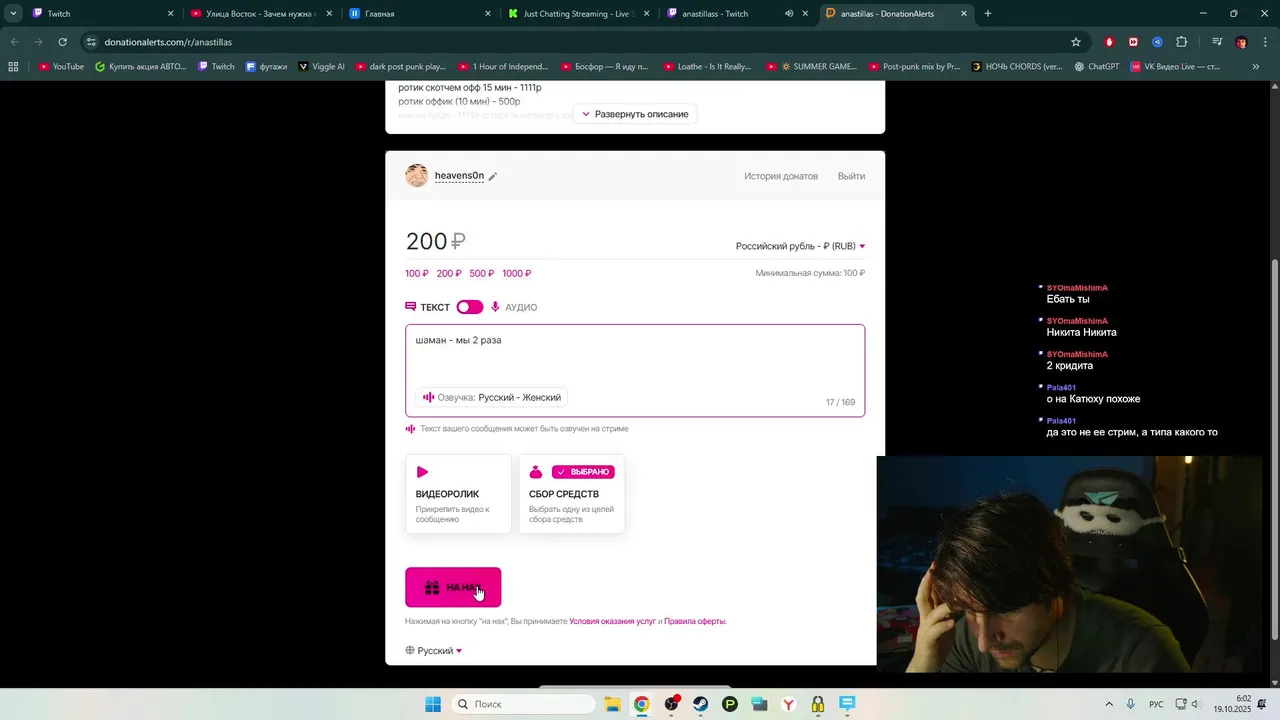Screen dimensions: 1280x720
Task: Click the РУС keyboard language indicator
Action: tap(1156, 704)
